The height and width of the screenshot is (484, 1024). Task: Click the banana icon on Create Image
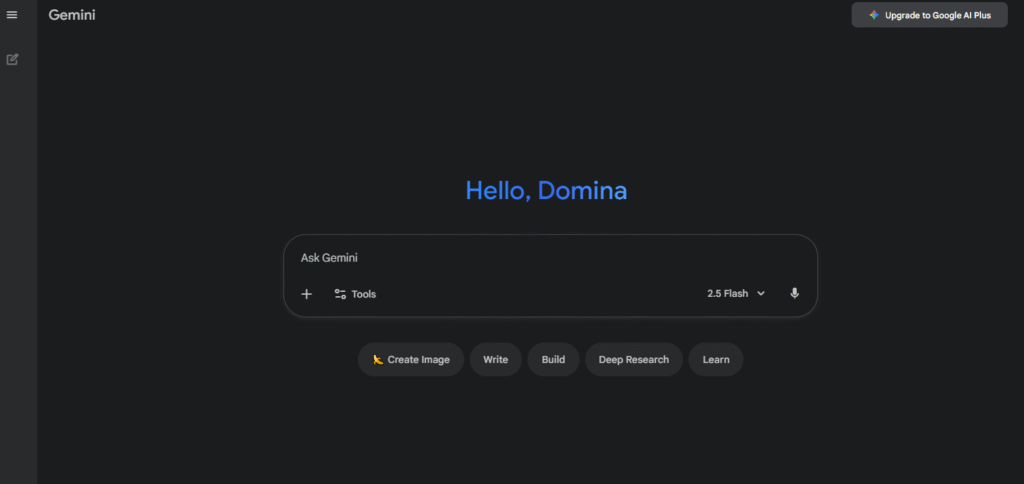(x=378, y=360)
